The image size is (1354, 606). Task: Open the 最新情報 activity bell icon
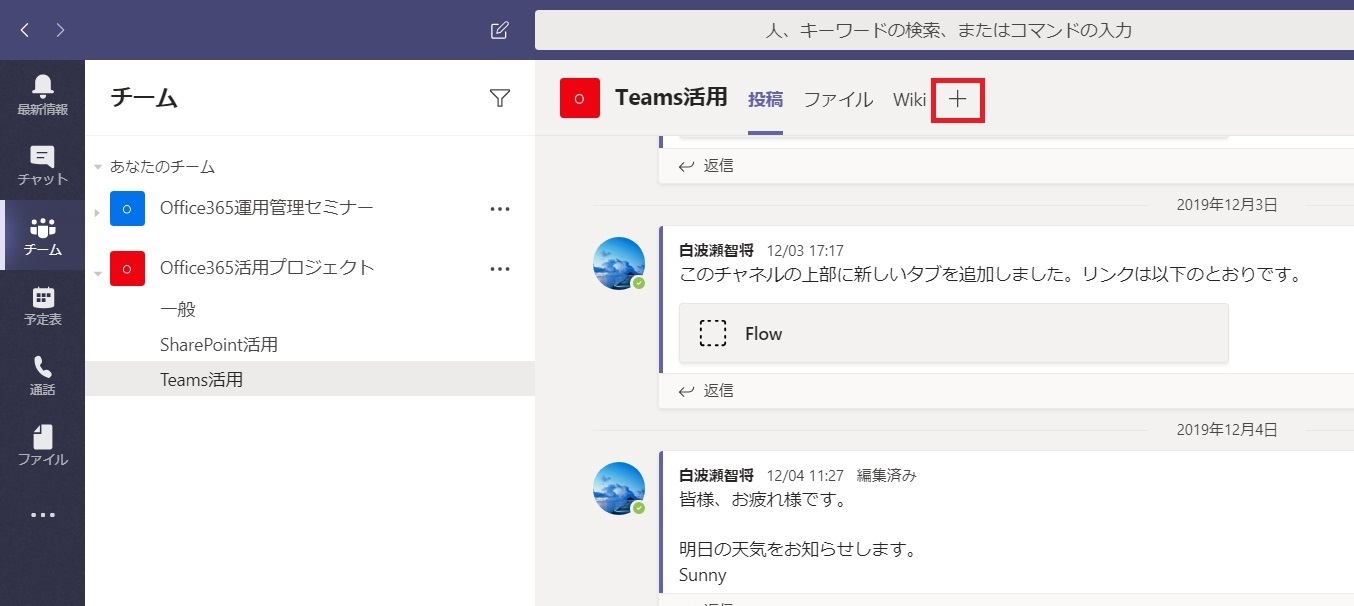[42, 95]
